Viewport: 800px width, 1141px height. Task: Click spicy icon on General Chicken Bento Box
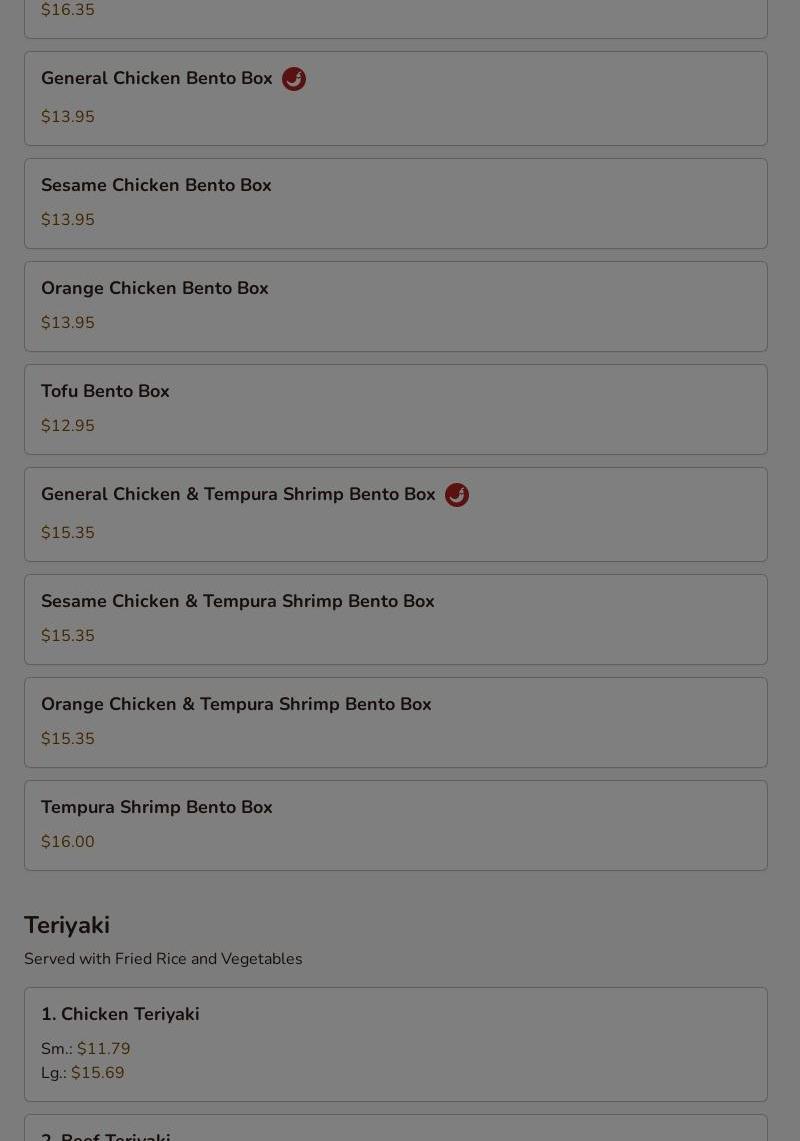point(294,79)
